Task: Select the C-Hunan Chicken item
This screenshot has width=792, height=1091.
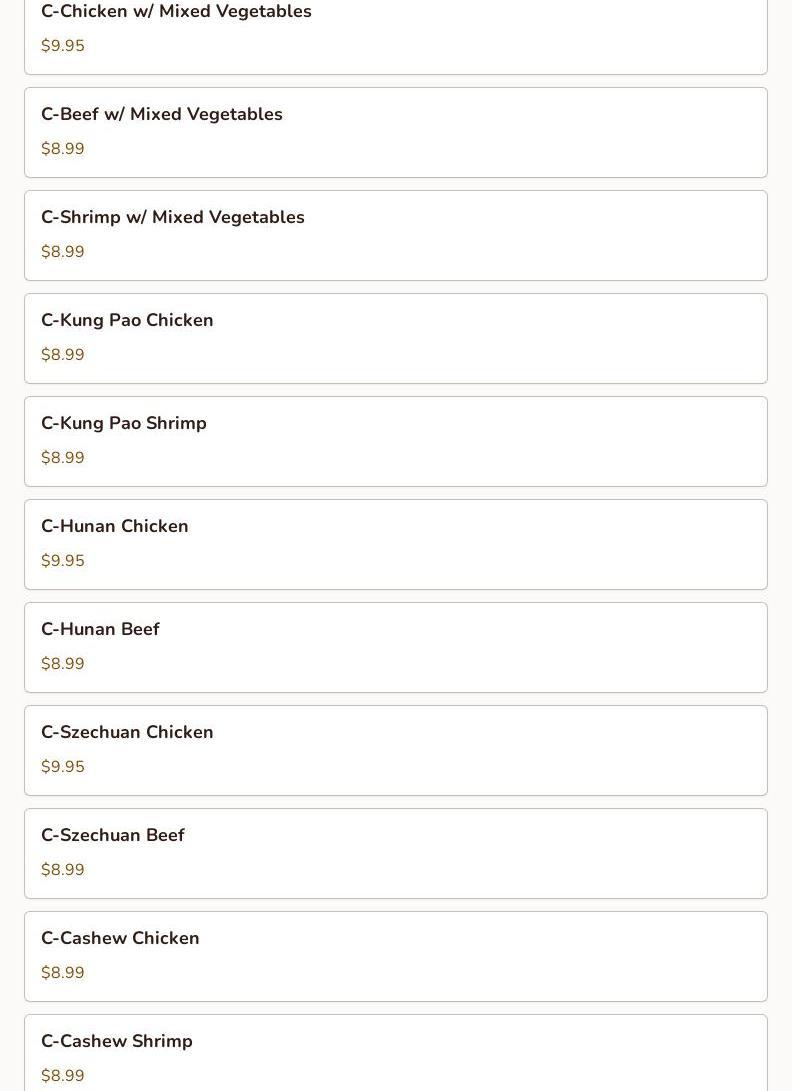Action: point(395,544)
